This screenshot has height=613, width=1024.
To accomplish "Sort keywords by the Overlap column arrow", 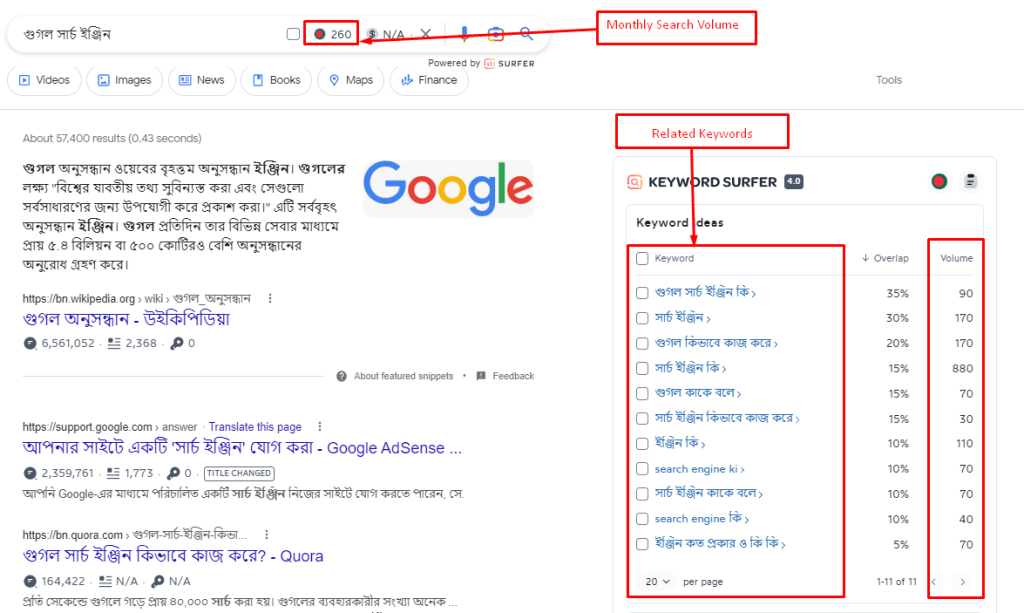I will 865,258.
